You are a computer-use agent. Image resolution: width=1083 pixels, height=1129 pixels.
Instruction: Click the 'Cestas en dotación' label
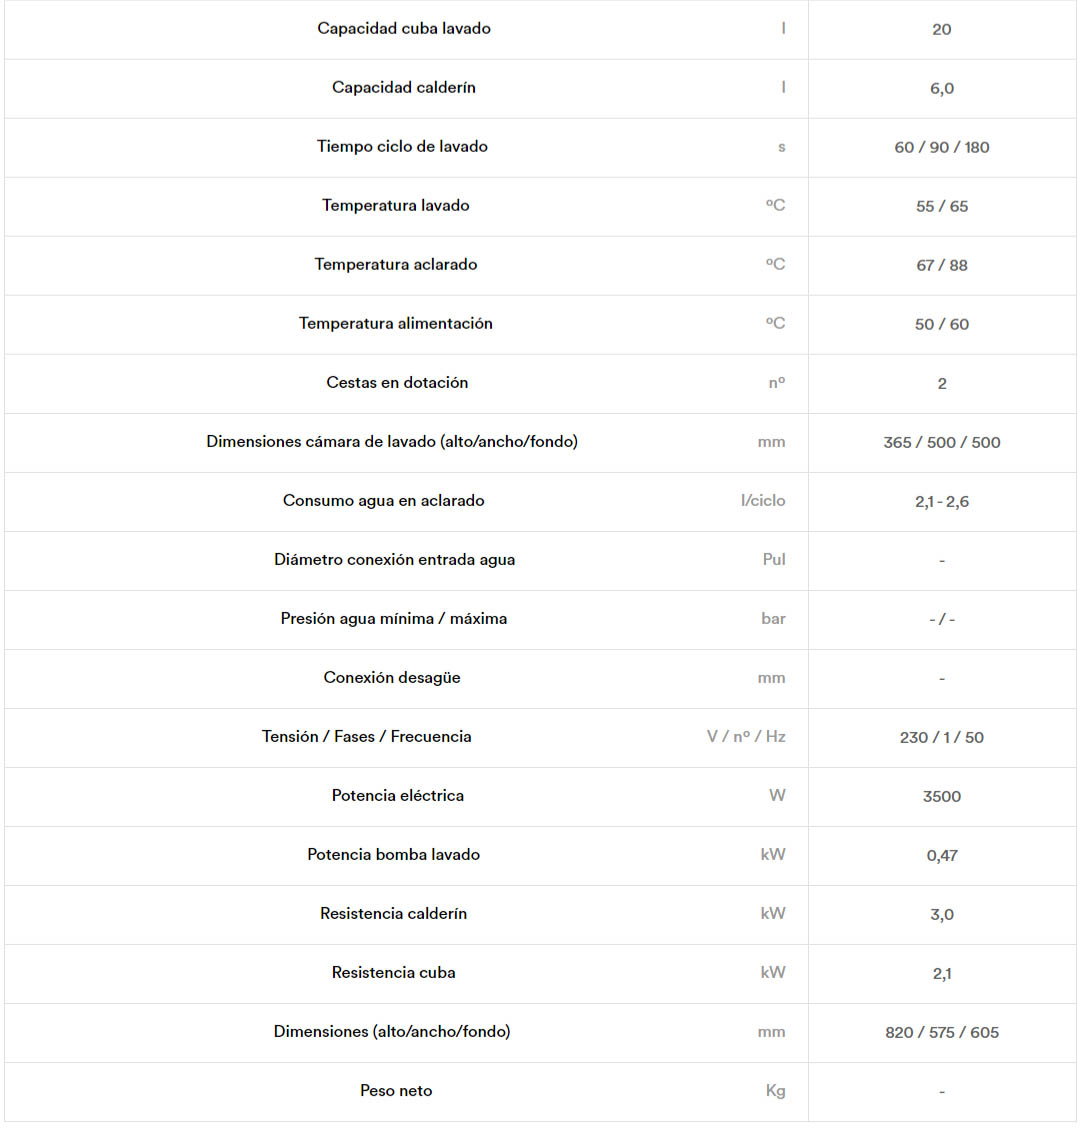tap(397, 383)
